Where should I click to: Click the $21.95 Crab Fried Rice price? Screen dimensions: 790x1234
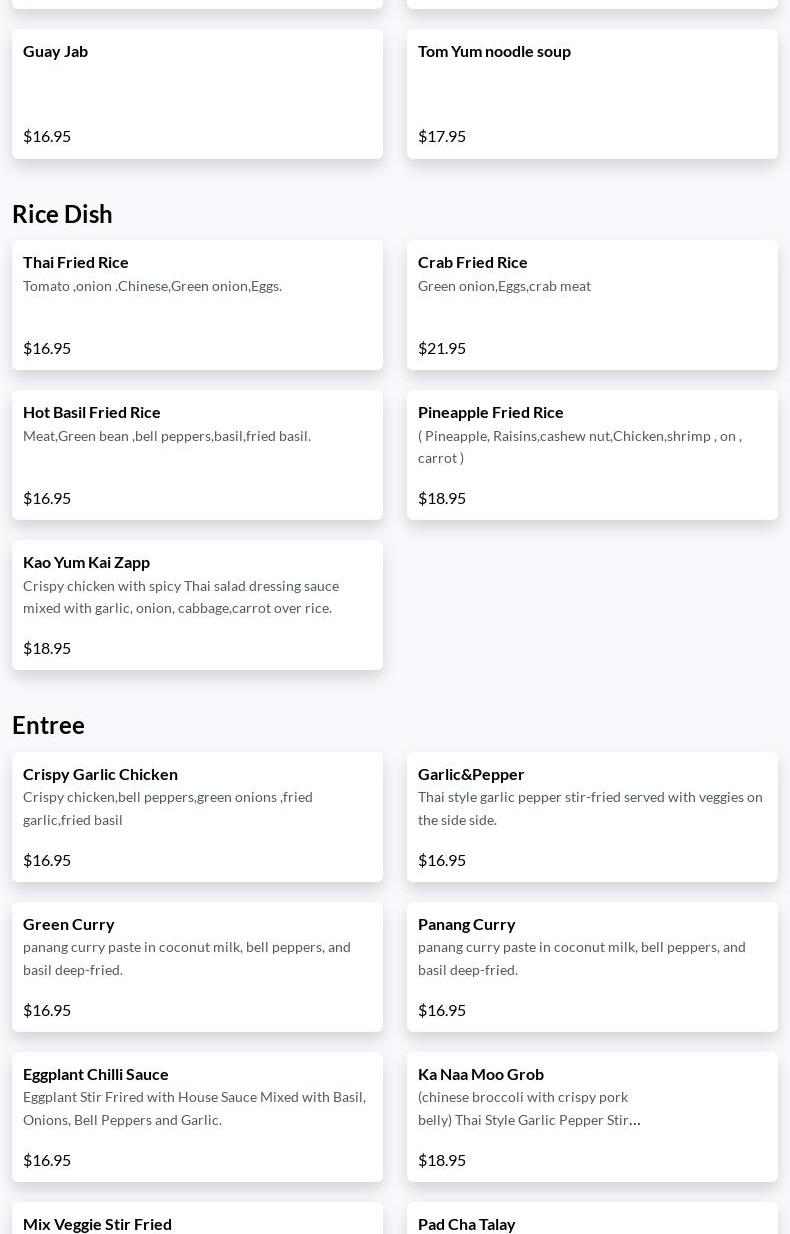442,348
